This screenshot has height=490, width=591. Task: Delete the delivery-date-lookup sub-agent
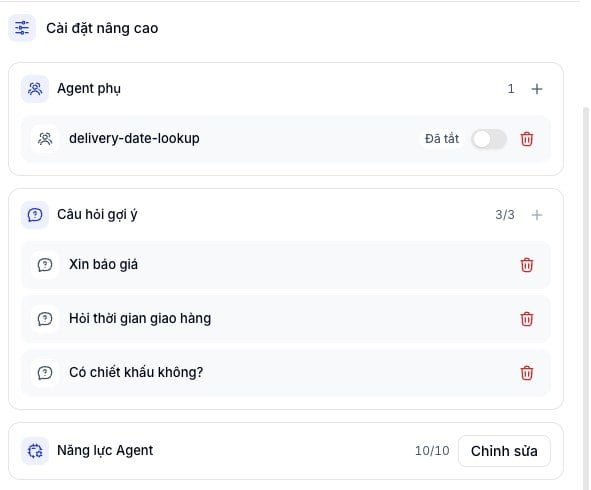[527, 139]
